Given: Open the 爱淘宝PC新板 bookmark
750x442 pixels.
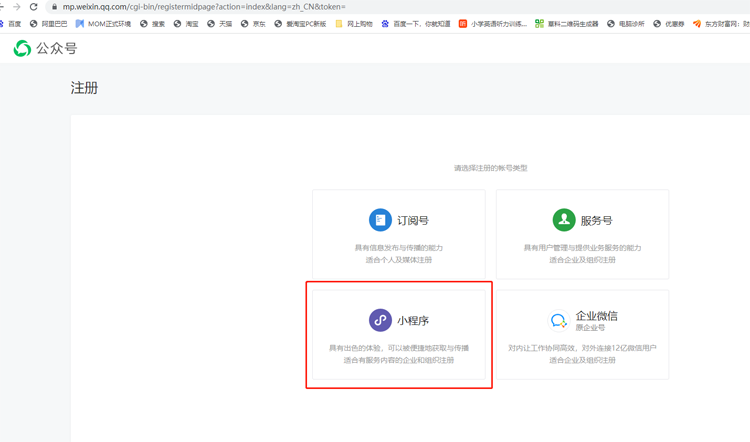Looking at the screenshot, I should click(300, 24).
